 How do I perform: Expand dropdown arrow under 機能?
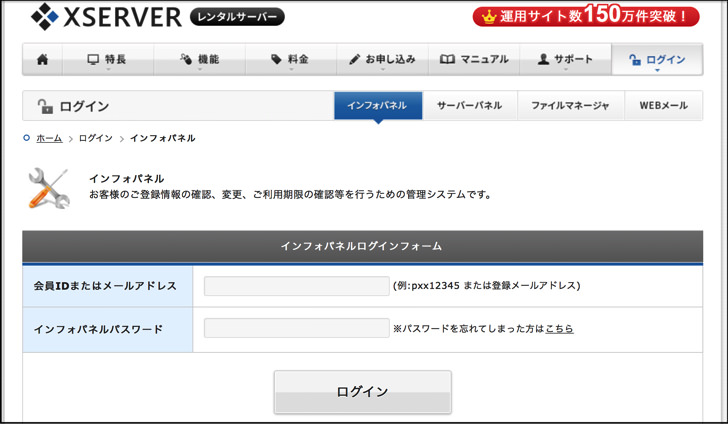200,70
